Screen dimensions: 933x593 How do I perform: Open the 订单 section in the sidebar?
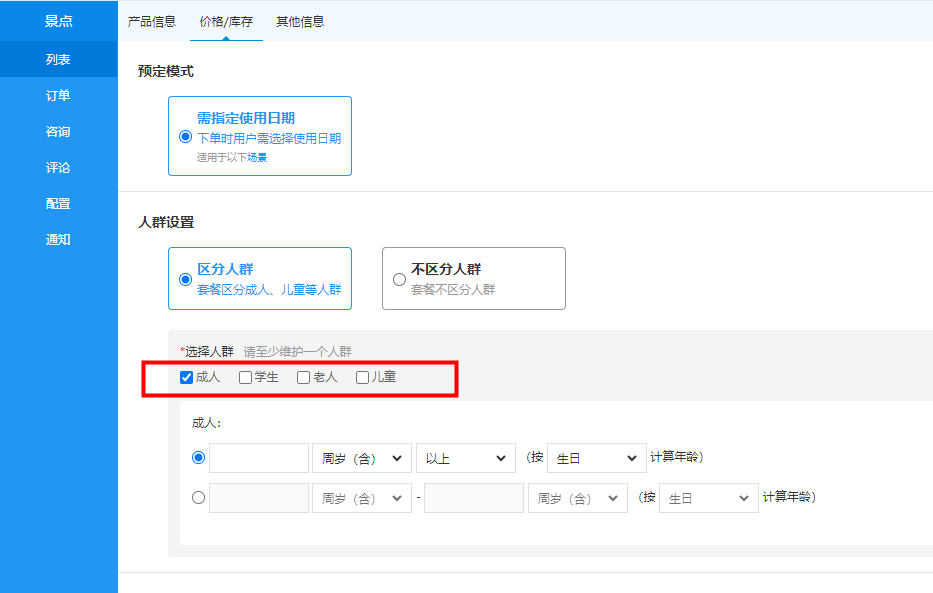(x=58, y=96)
